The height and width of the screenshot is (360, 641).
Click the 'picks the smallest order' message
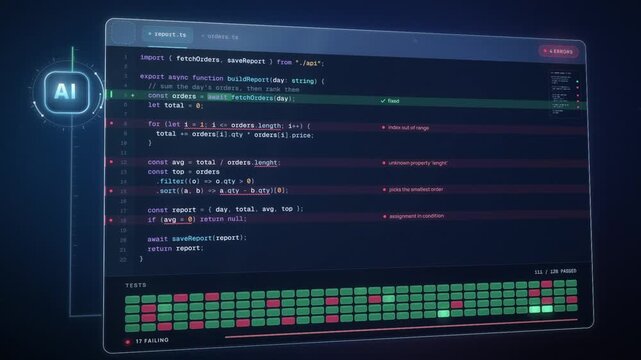pyautogui.click(x=413, y=190)
